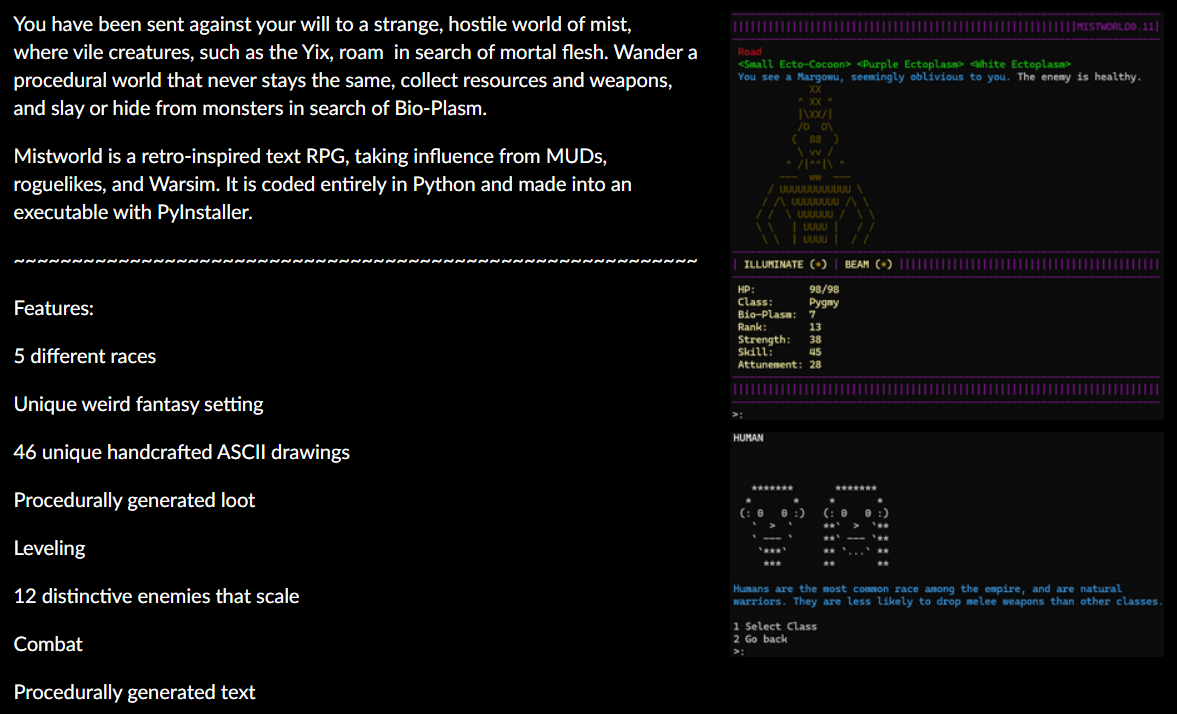Viewport: 1177px width, 714px height.
Task: Select 'Unique weird fantasy setting' text
Action: pyautogui.click(x=138, y=405)
